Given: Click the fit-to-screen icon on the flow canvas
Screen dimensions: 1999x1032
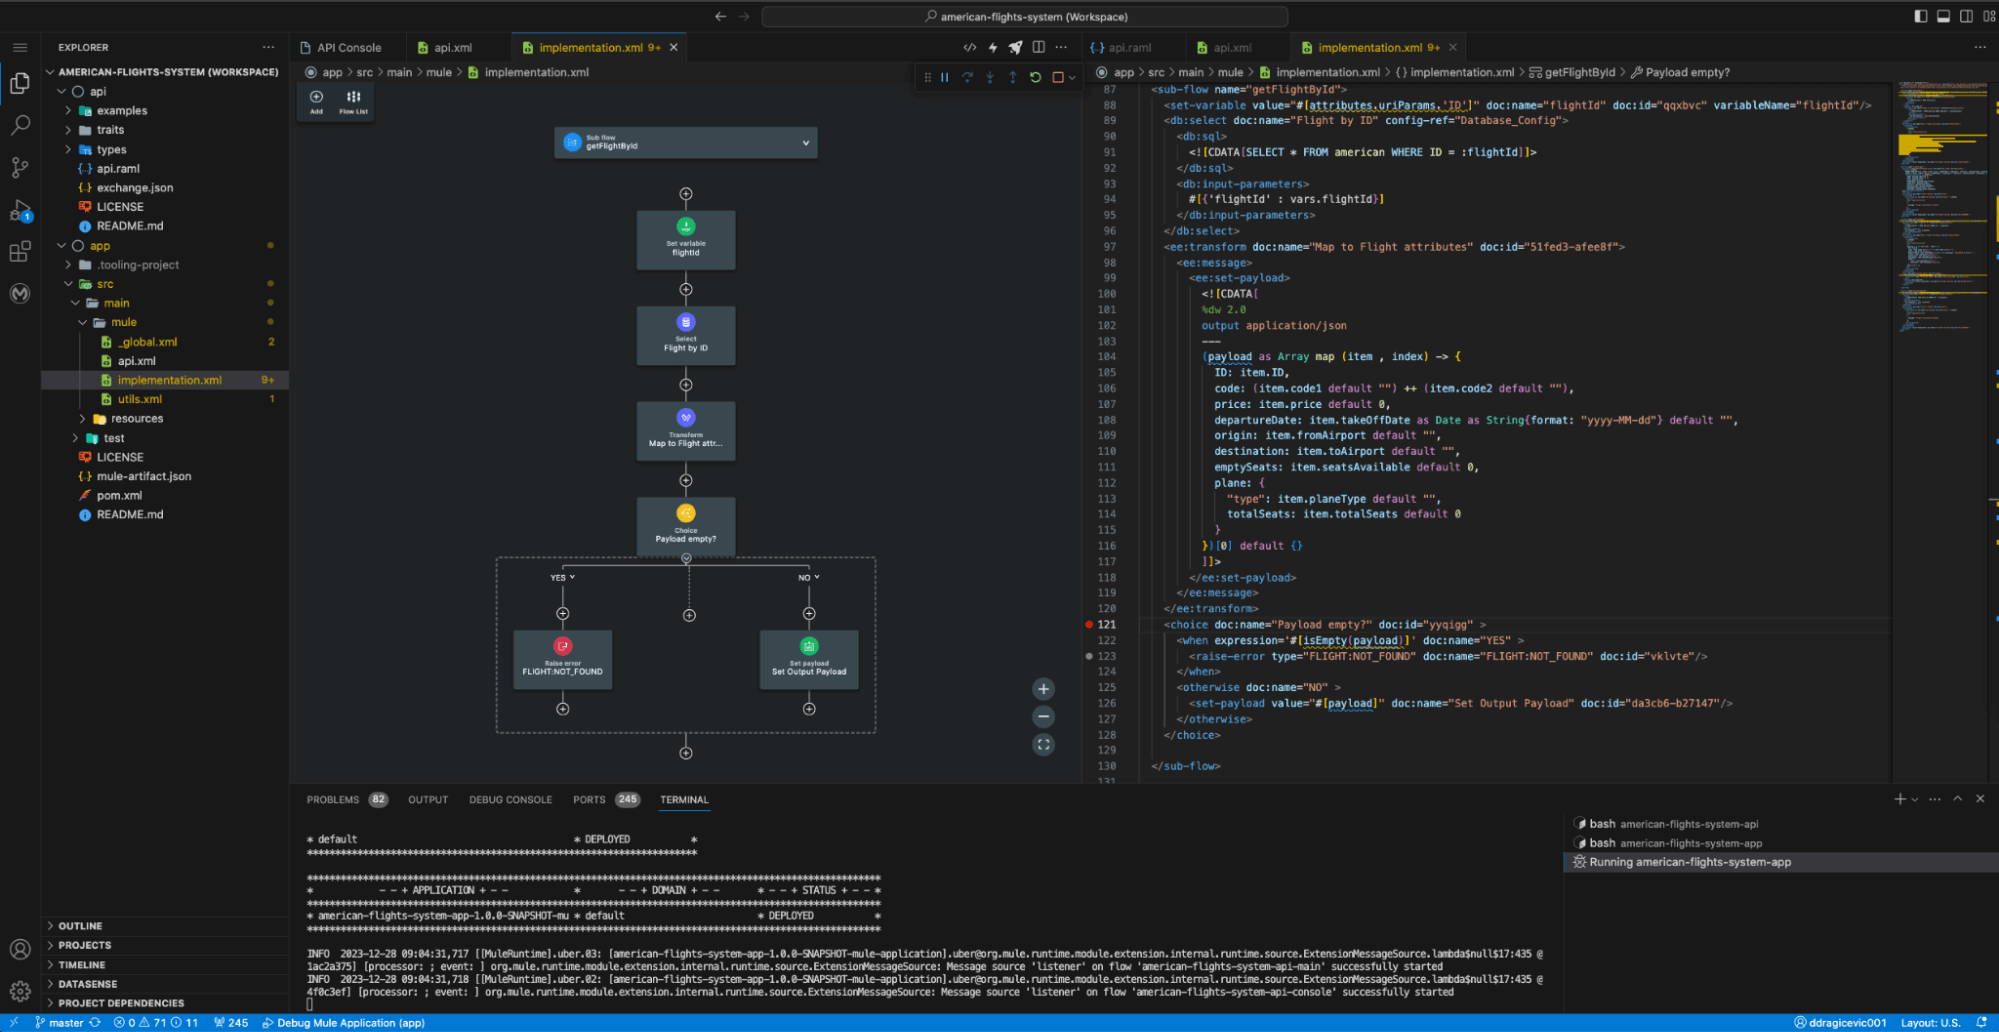Looking at the screenshot, I should pyautogui.click(x=1043, y=744).
